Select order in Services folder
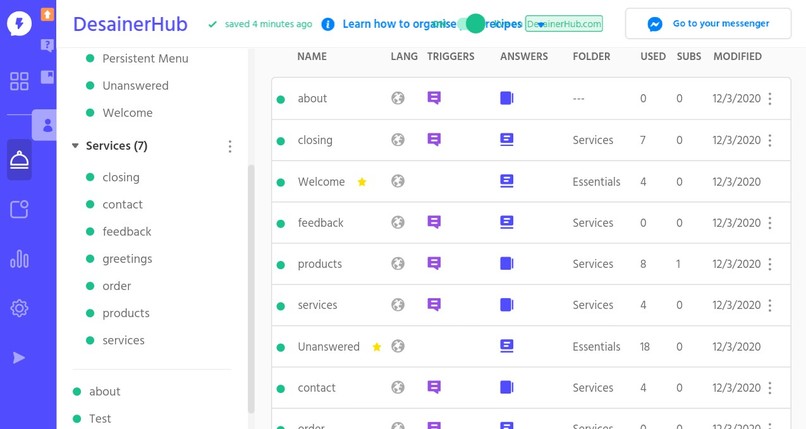806x429 pixels. pyautogui.click(x=117, y=286)
